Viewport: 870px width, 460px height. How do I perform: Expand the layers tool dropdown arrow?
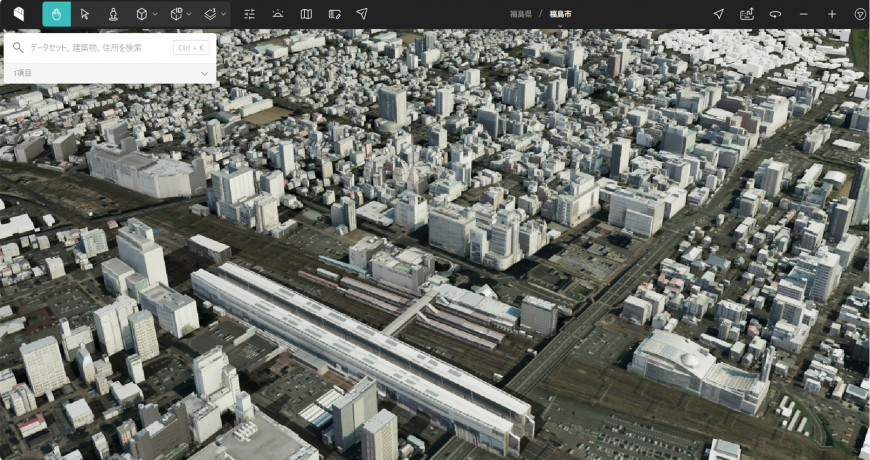(x=224, y=14)
